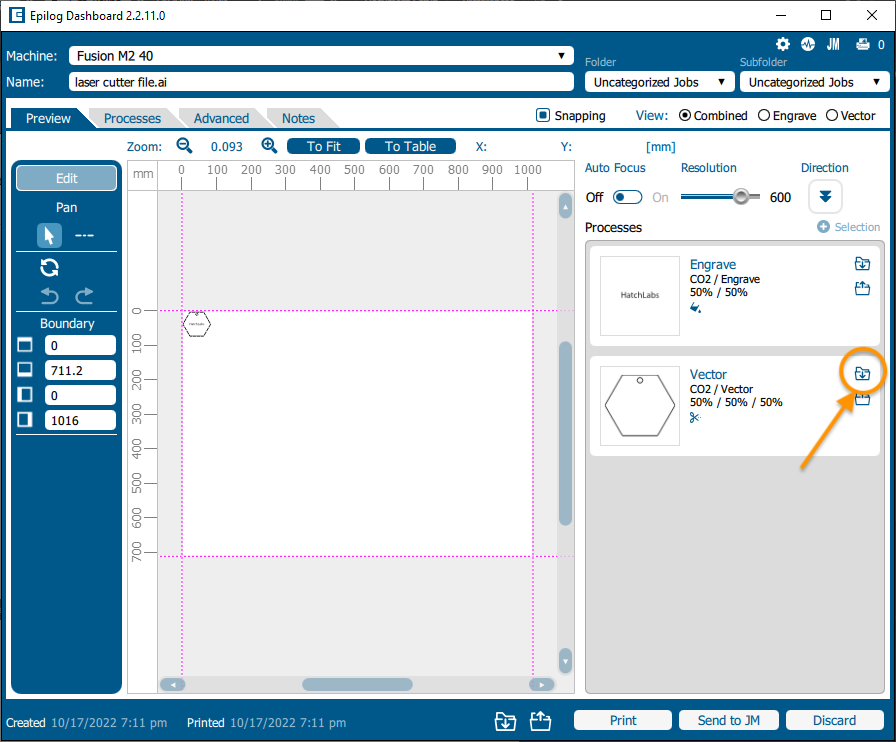Open settings gear icon in header

pyautogui.click(x=783, y=45)
